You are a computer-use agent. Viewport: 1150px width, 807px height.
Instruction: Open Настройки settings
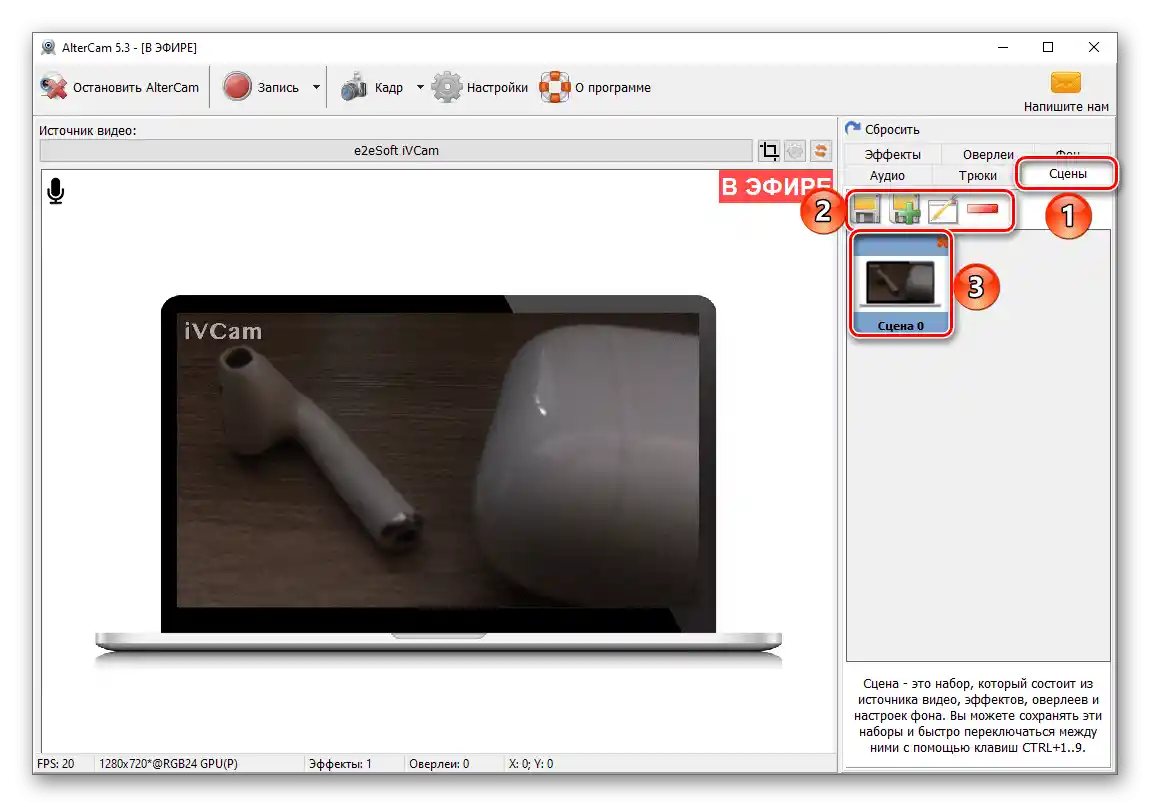coord(480,87)
